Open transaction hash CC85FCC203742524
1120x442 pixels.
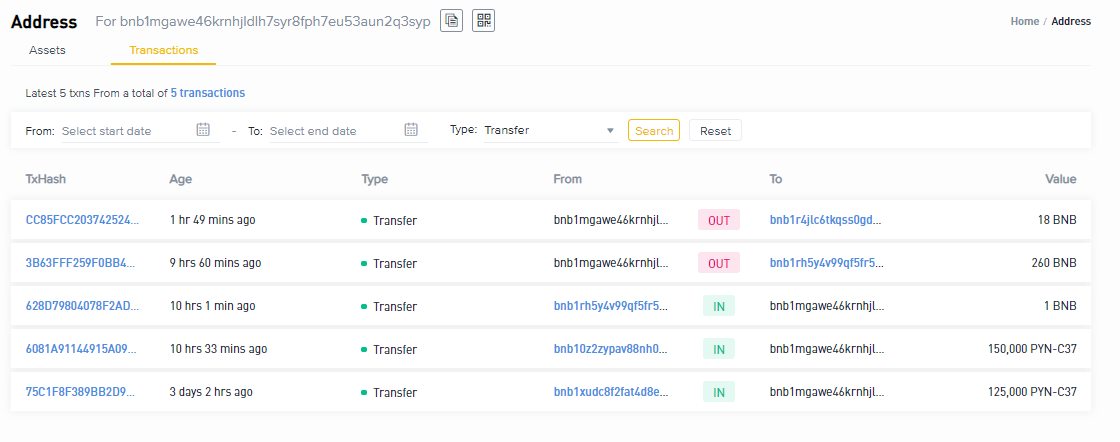click(82, 220)
